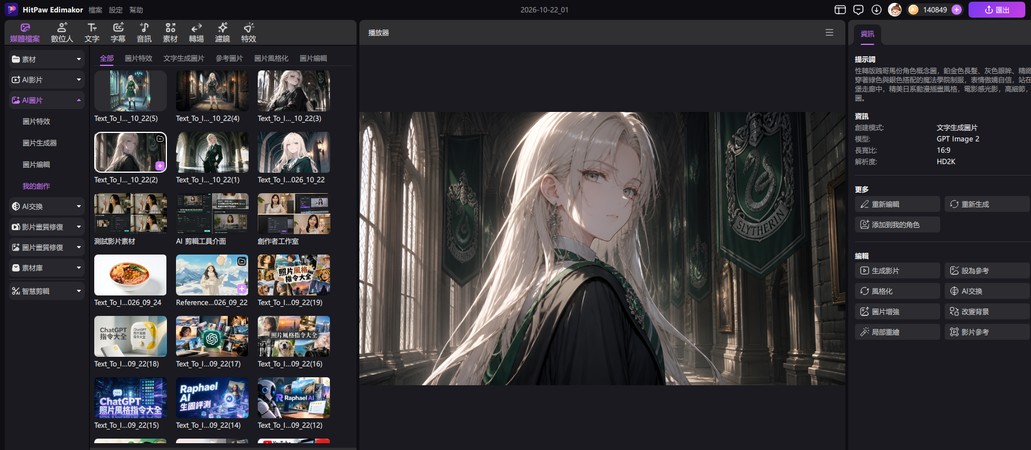Screen dimensions: 1031x450
Task: Expand the AI交換 sidebar section
Action: point(47,206)
